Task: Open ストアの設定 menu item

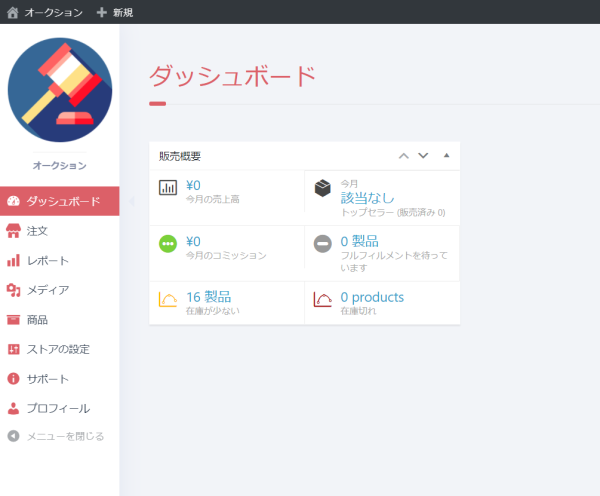Action: tap(60, 349)
